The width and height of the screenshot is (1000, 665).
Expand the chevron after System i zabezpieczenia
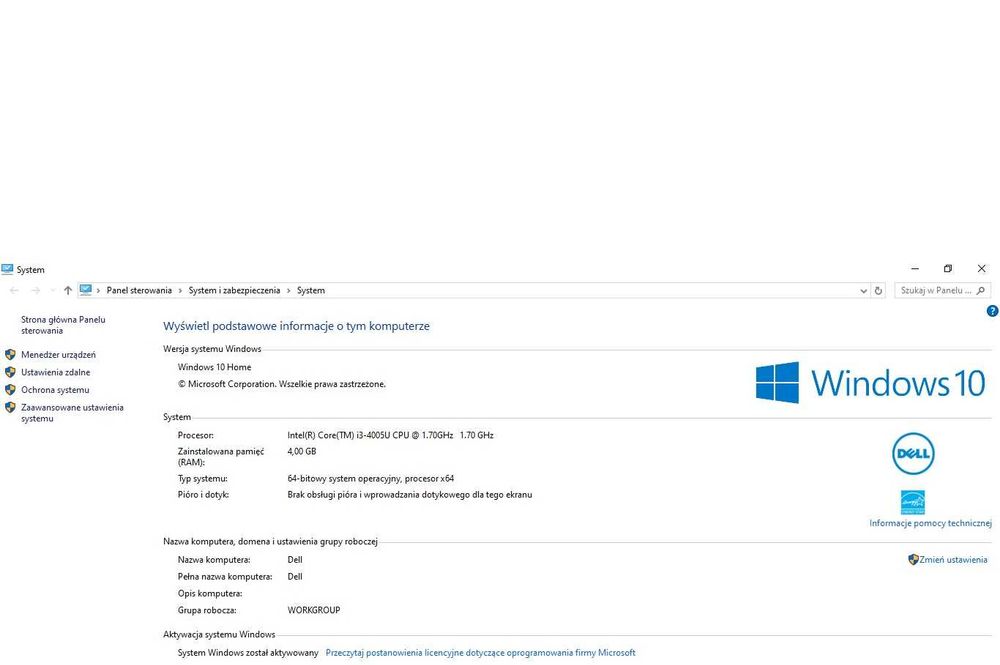point(288,291)
